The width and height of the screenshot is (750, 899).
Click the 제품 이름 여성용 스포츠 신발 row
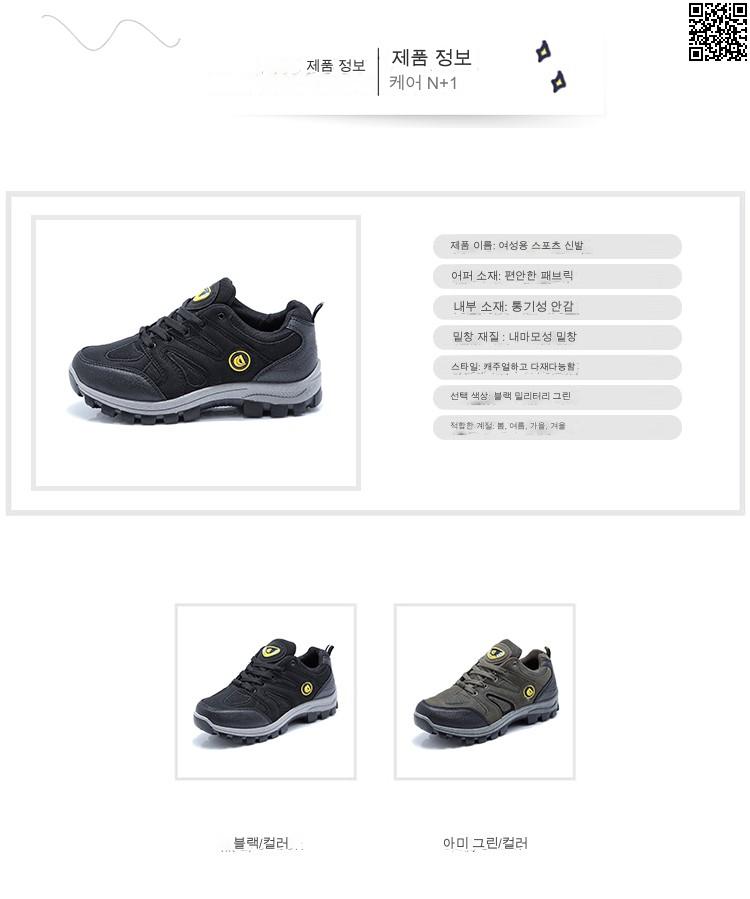[x=557, y=246]
